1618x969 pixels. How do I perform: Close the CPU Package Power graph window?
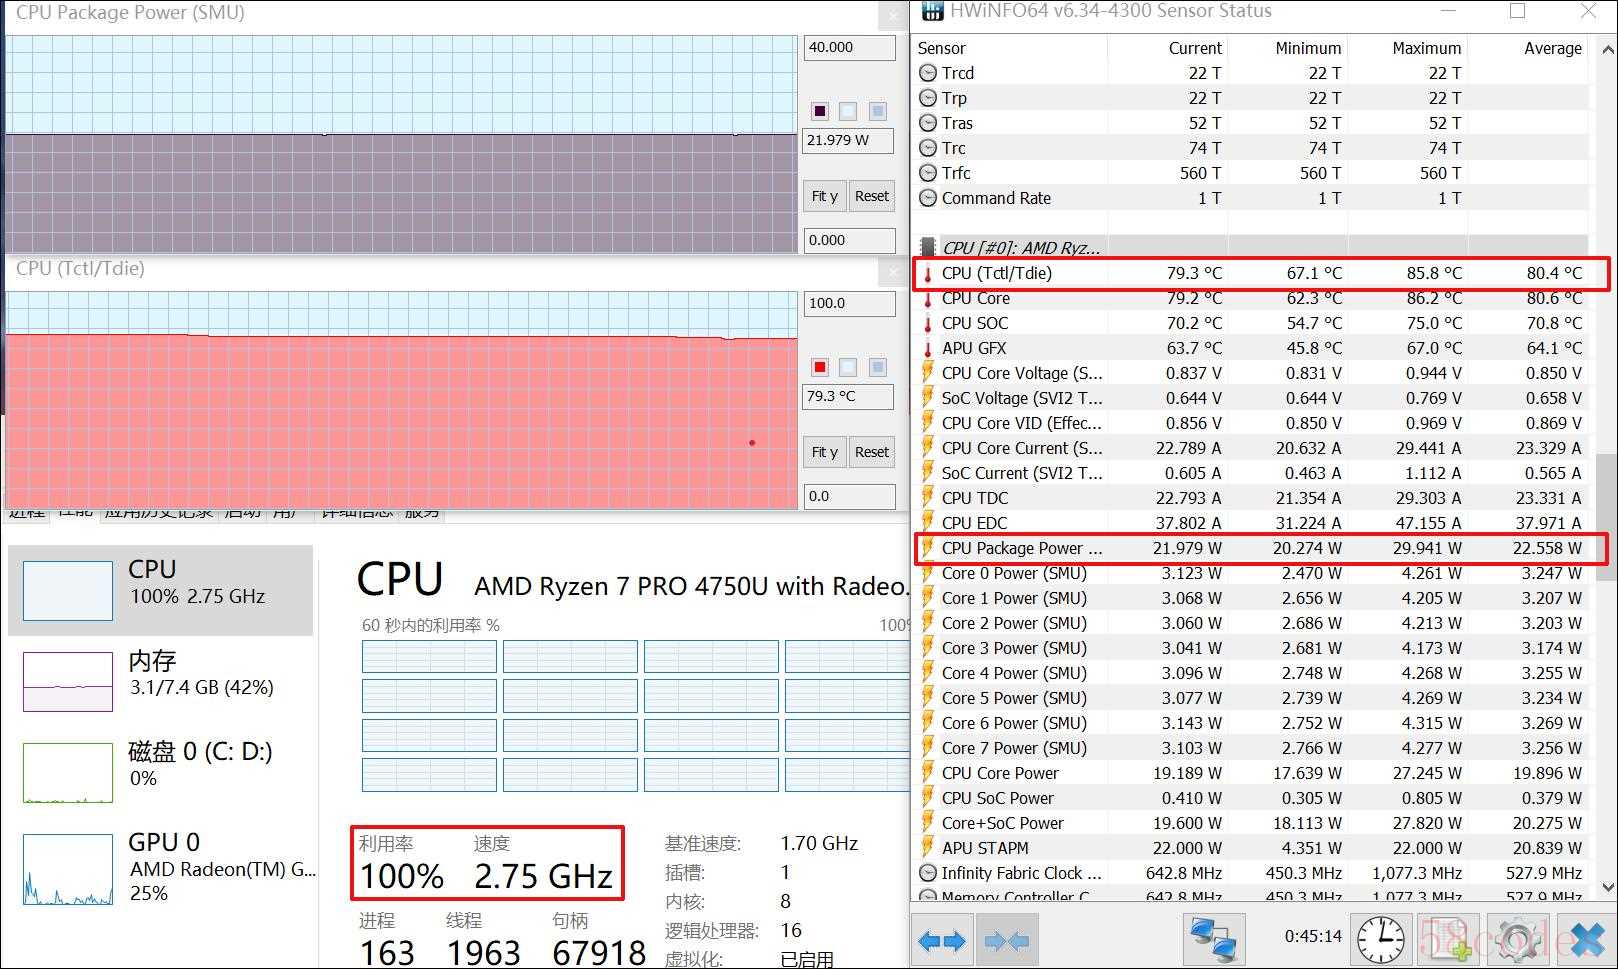[x=893, y=15]
